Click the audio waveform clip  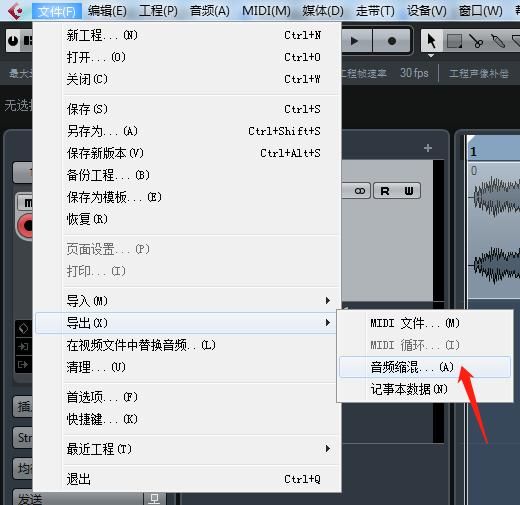coord(494,230)
